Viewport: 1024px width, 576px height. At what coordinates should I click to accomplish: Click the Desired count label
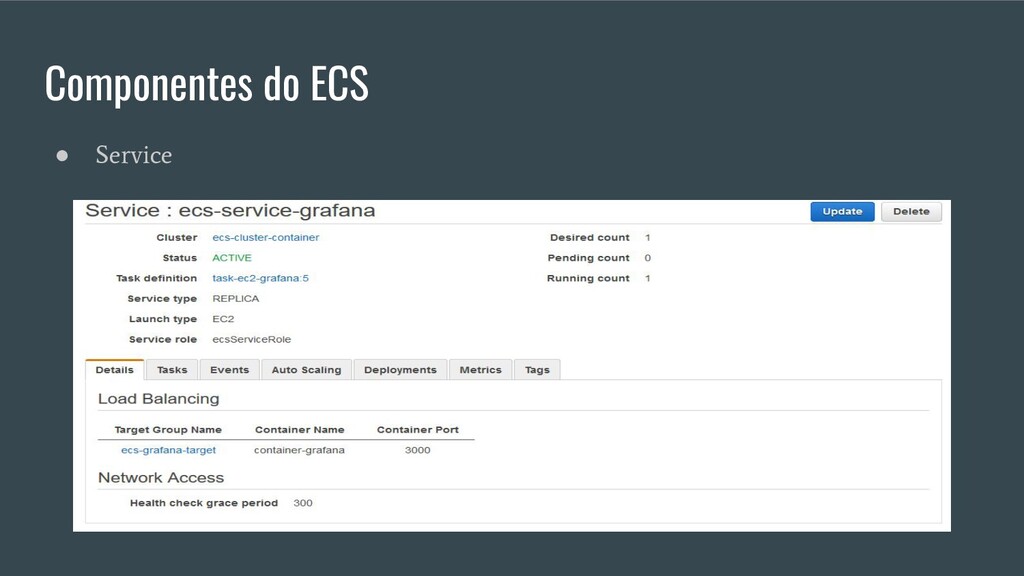(590, 238)
